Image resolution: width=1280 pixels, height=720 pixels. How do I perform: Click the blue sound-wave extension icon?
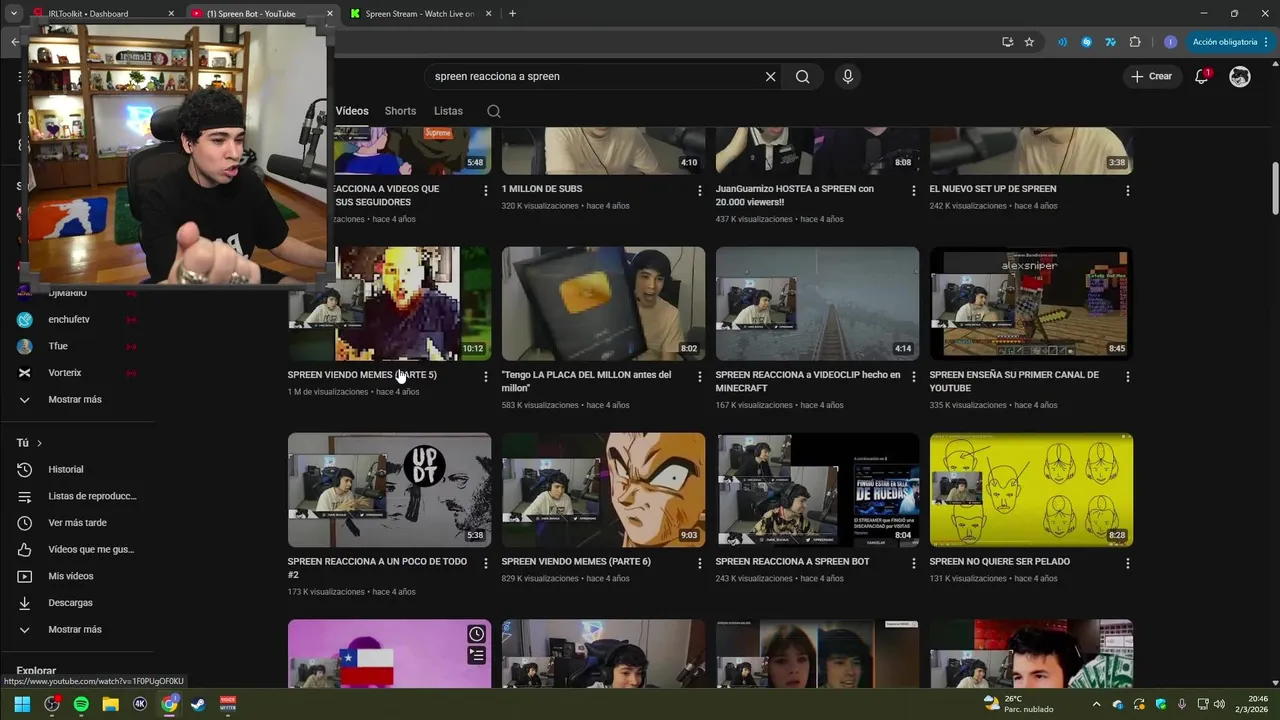[x=1062, y=42]
